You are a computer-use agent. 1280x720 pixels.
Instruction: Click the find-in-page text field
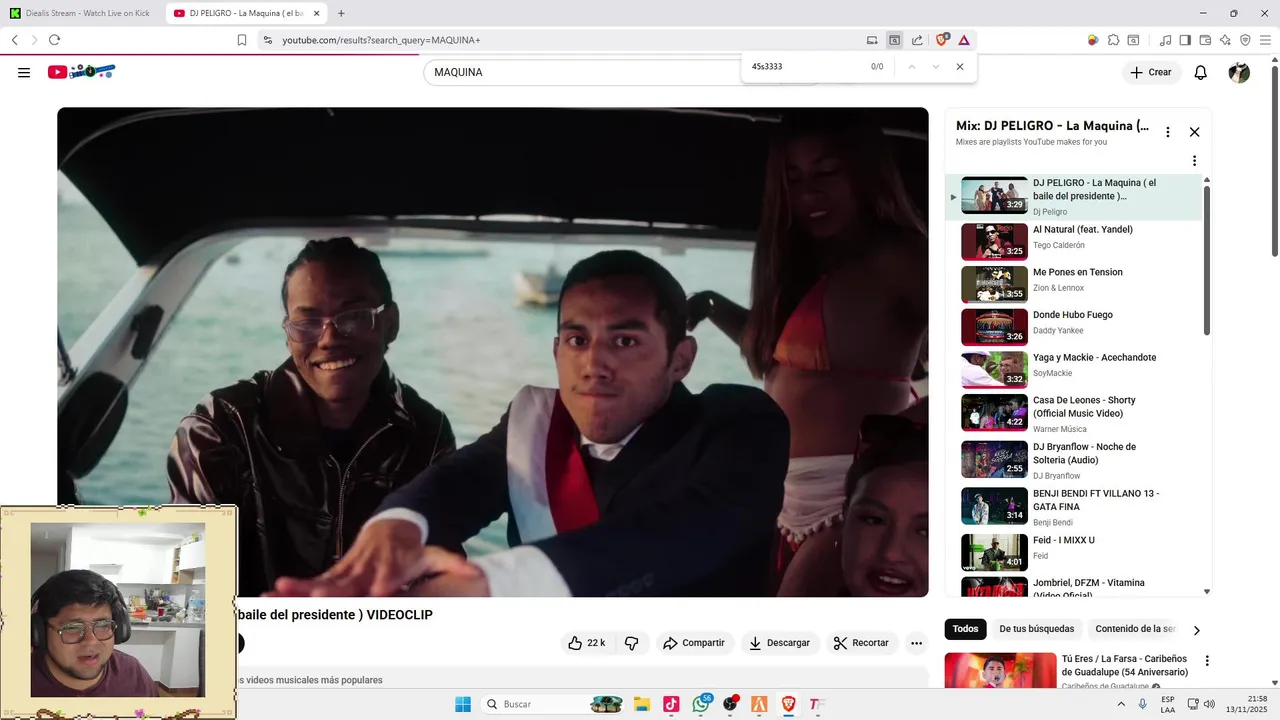pos(805,67)
